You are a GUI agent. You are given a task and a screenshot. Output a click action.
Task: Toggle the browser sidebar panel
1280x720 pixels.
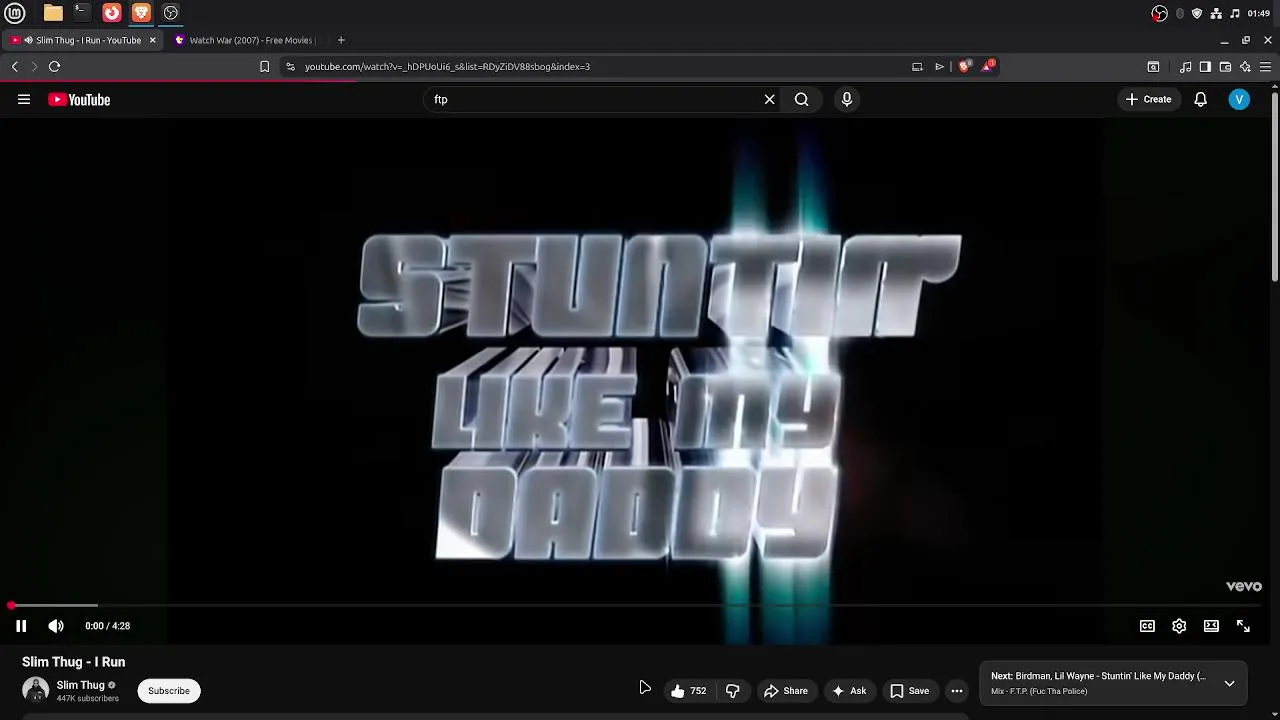(x=1205, y=66)
